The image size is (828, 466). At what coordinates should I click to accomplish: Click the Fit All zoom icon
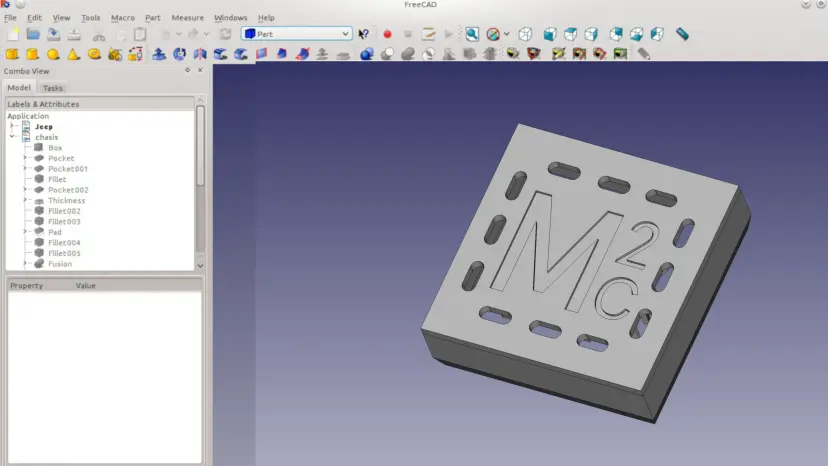click(x=472, y=34)
